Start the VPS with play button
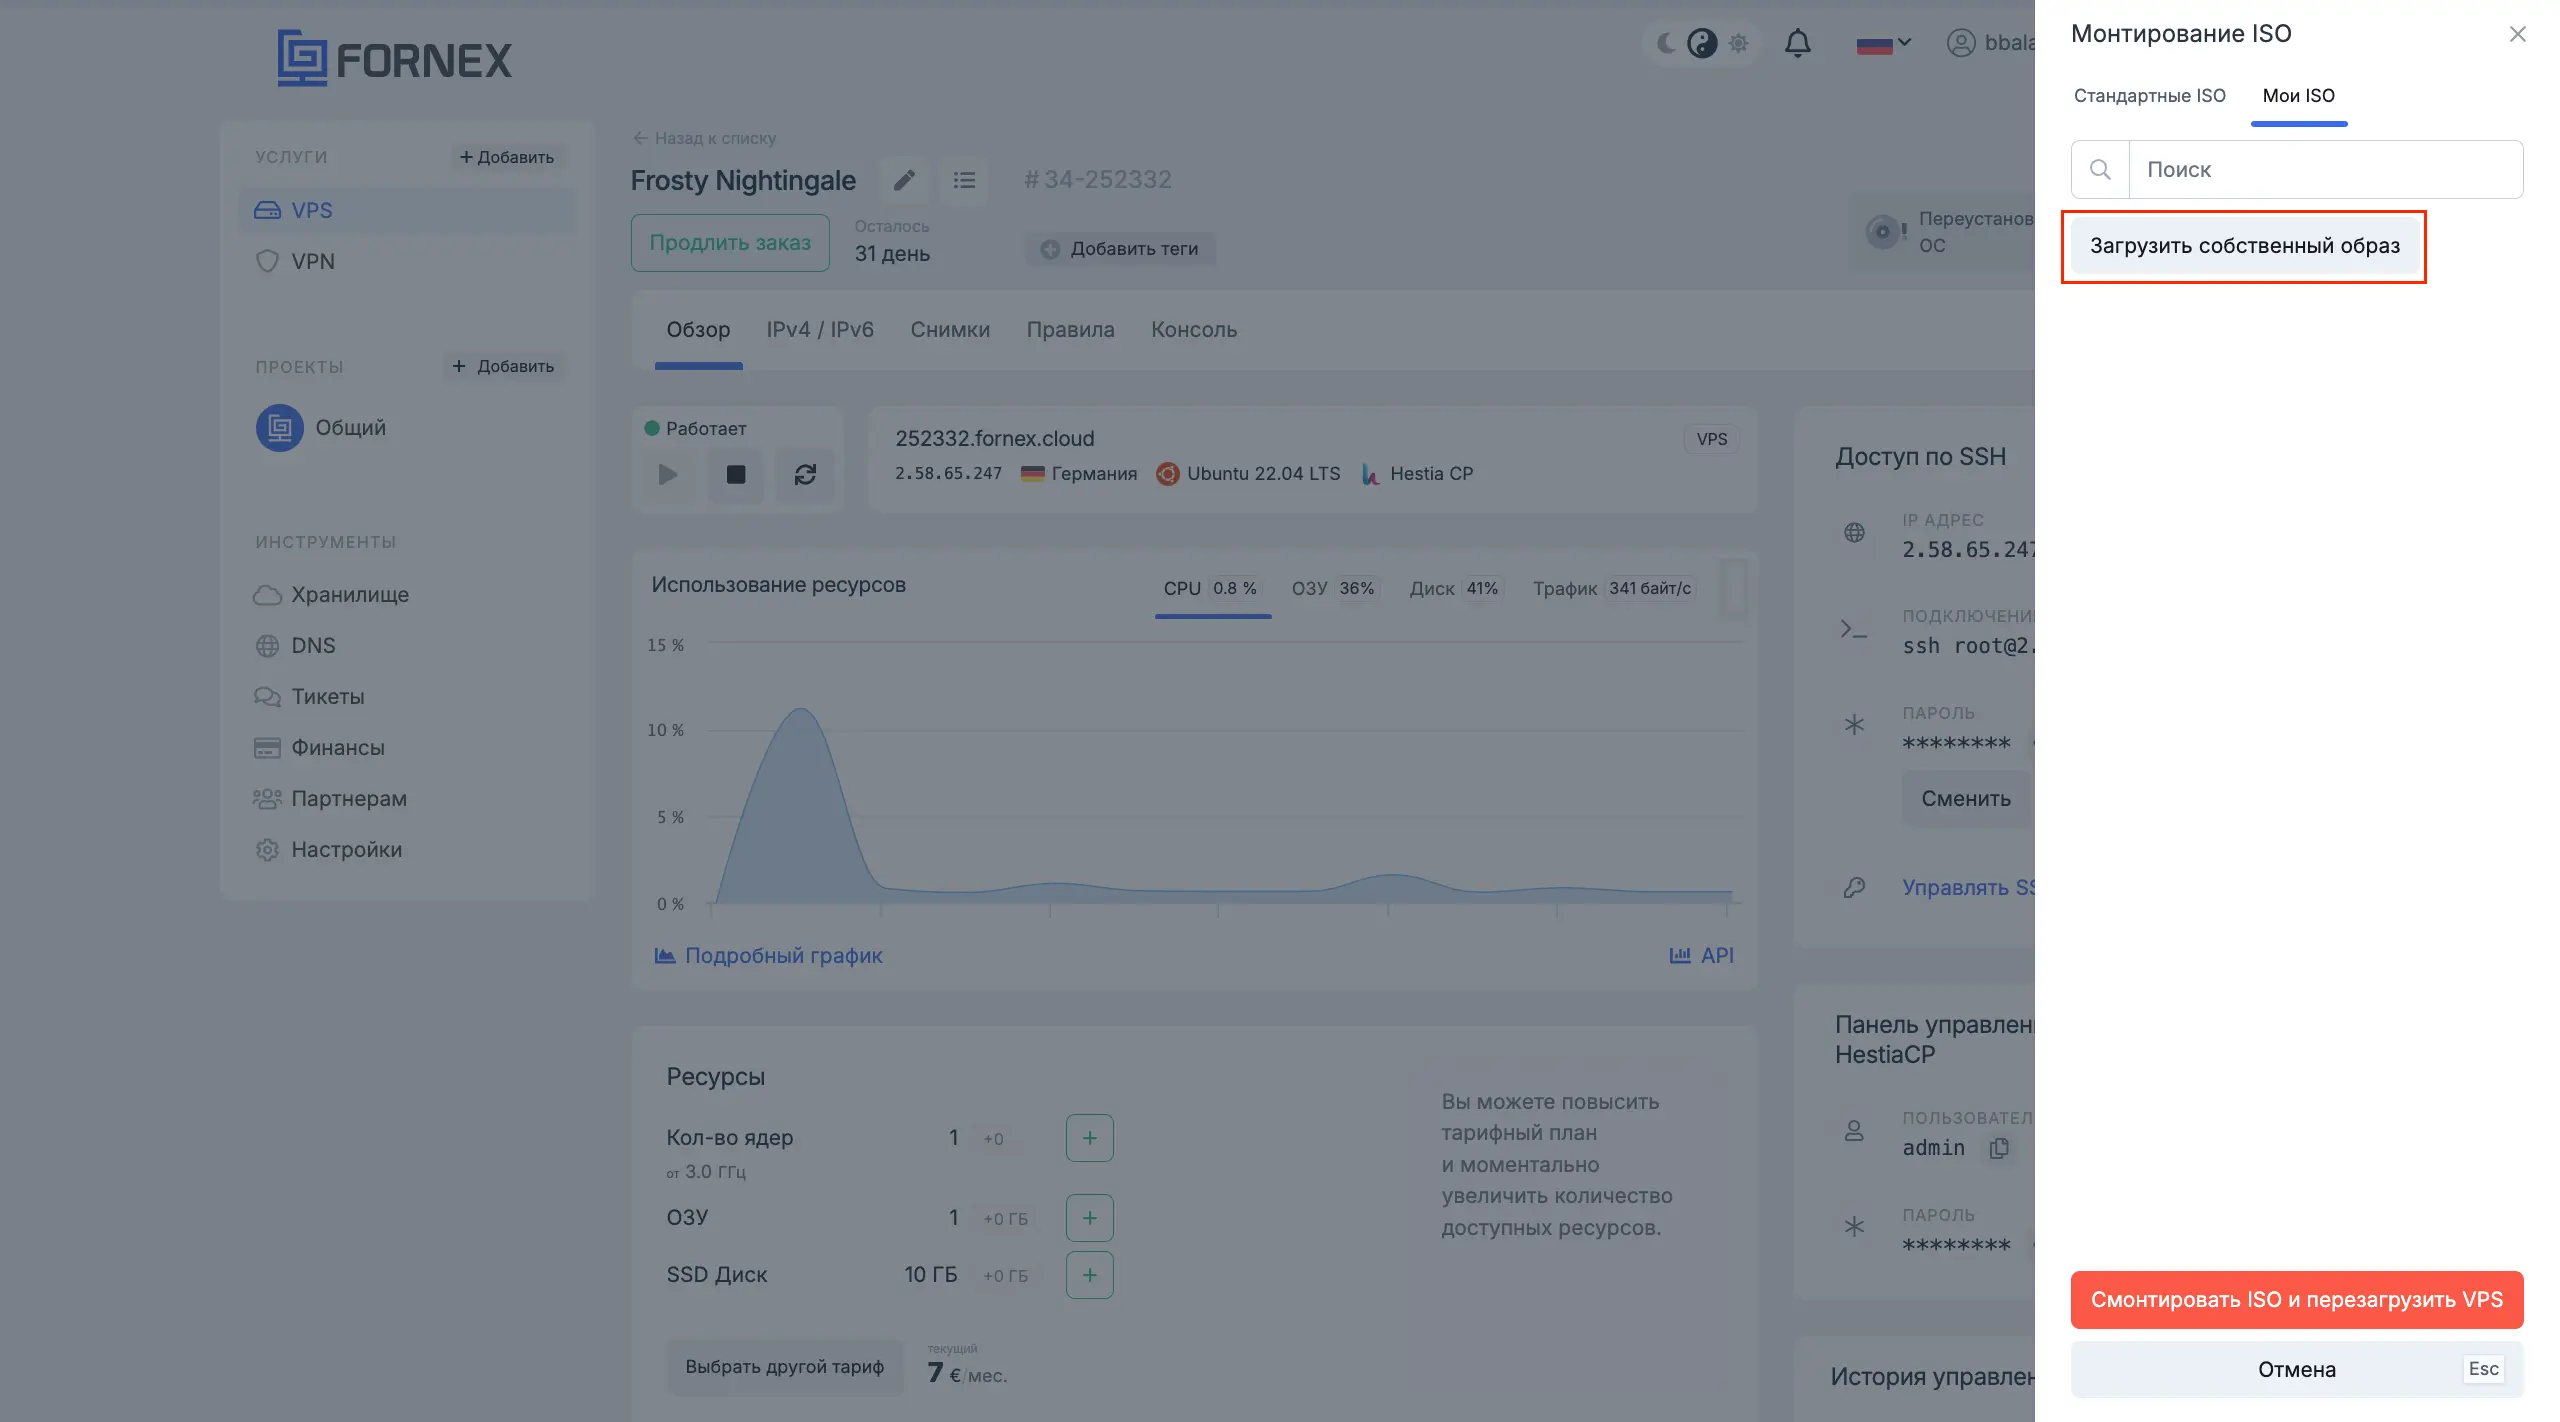This screenshot has width=2560, height=1422. pos(667,474)
